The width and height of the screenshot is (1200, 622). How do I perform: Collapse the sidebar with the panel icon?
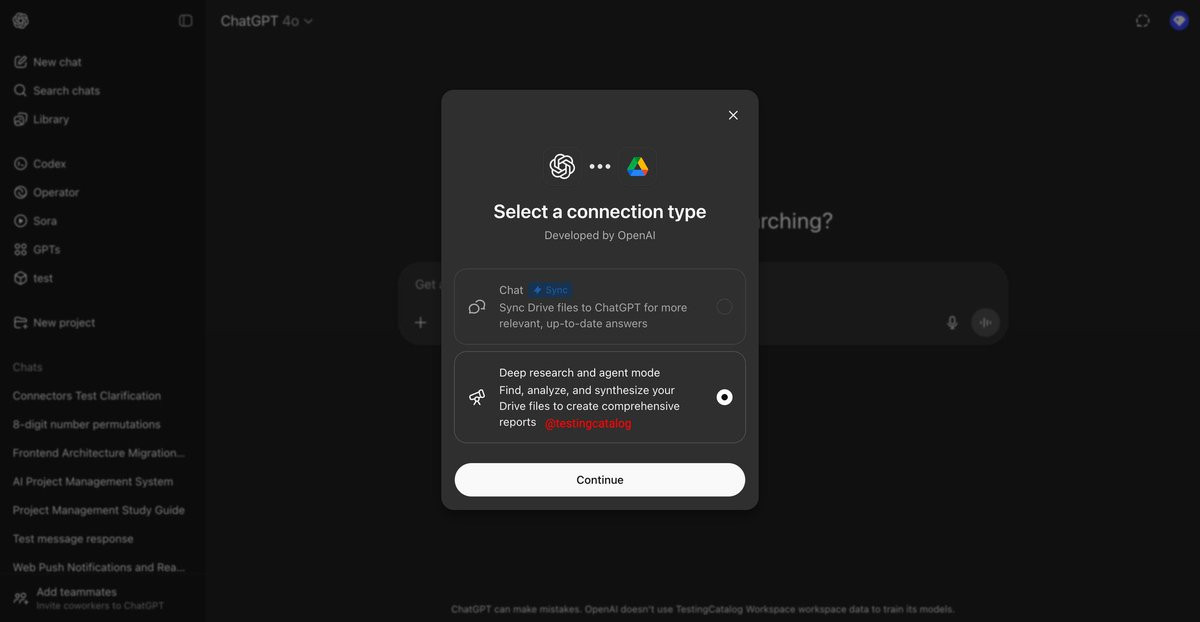click(x=185, y=21)
